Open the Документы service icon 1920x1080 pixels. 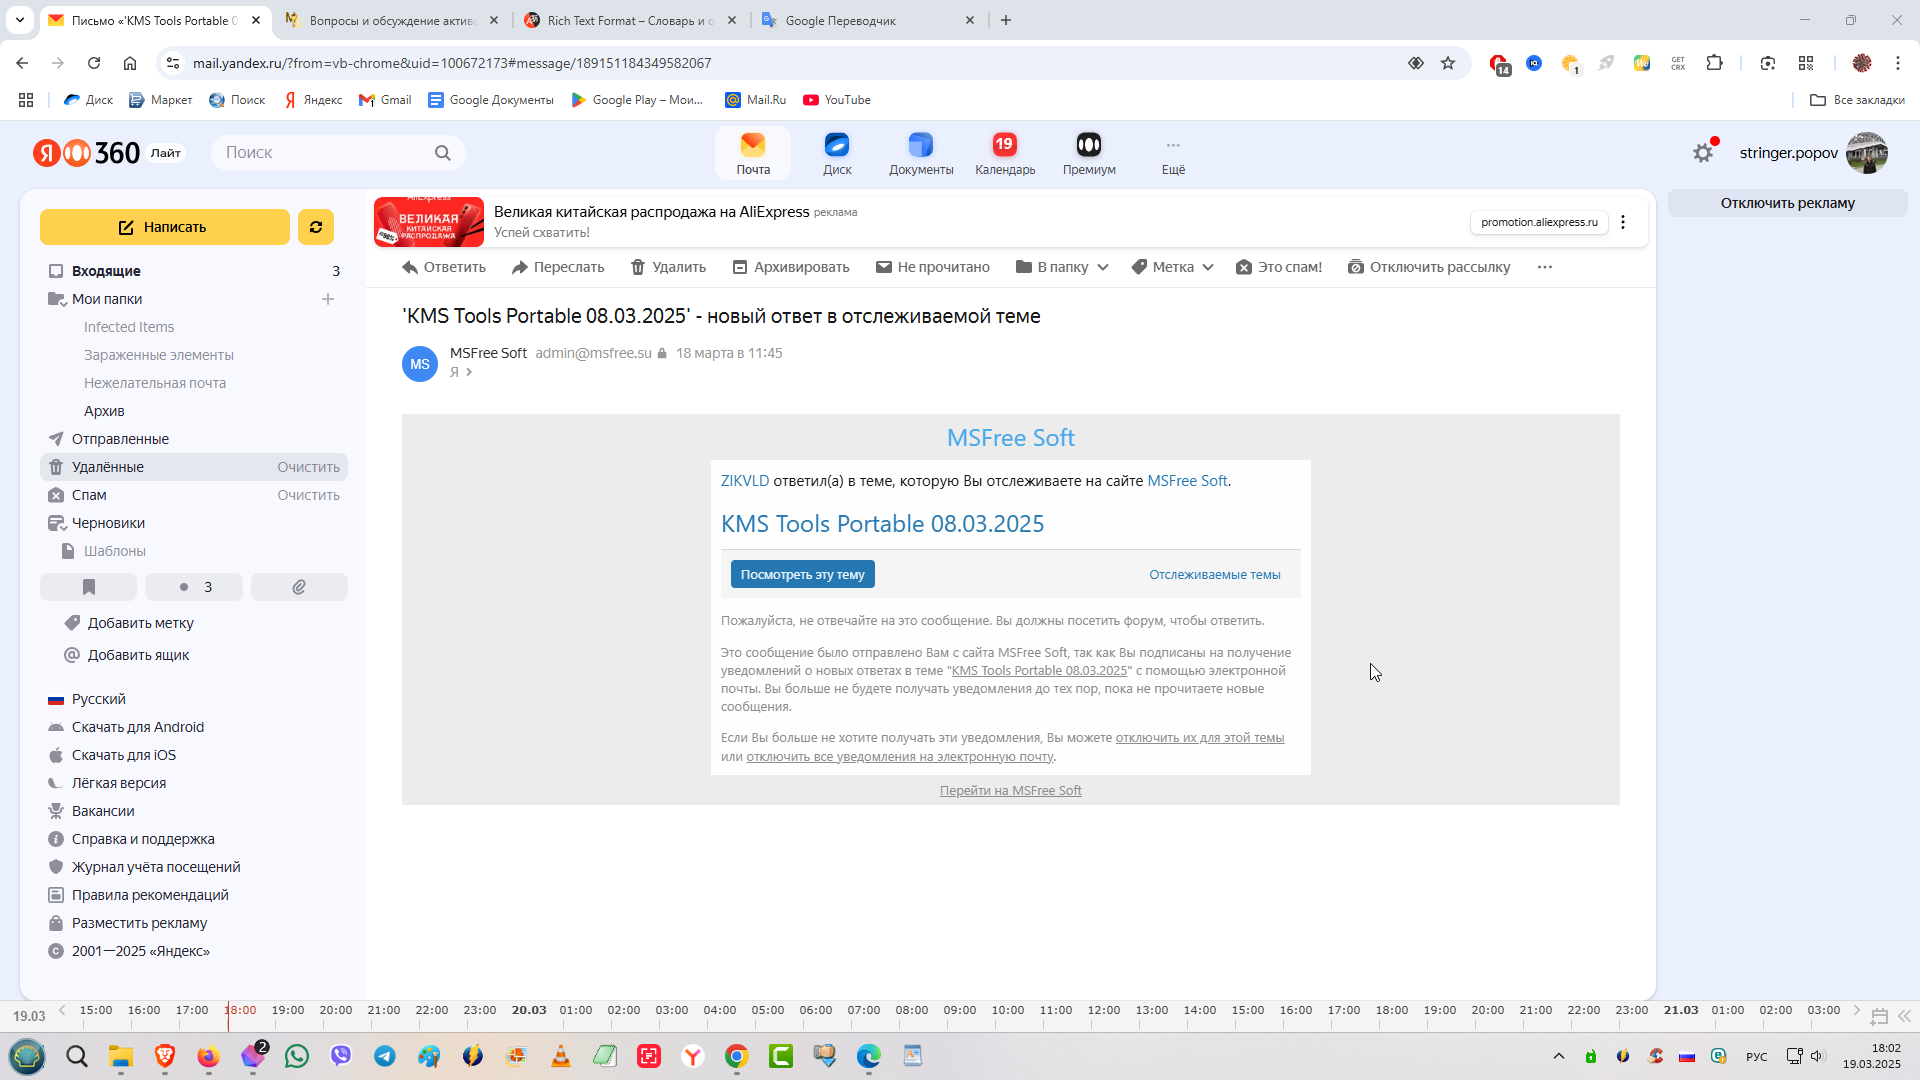click(x=921, y=153)
